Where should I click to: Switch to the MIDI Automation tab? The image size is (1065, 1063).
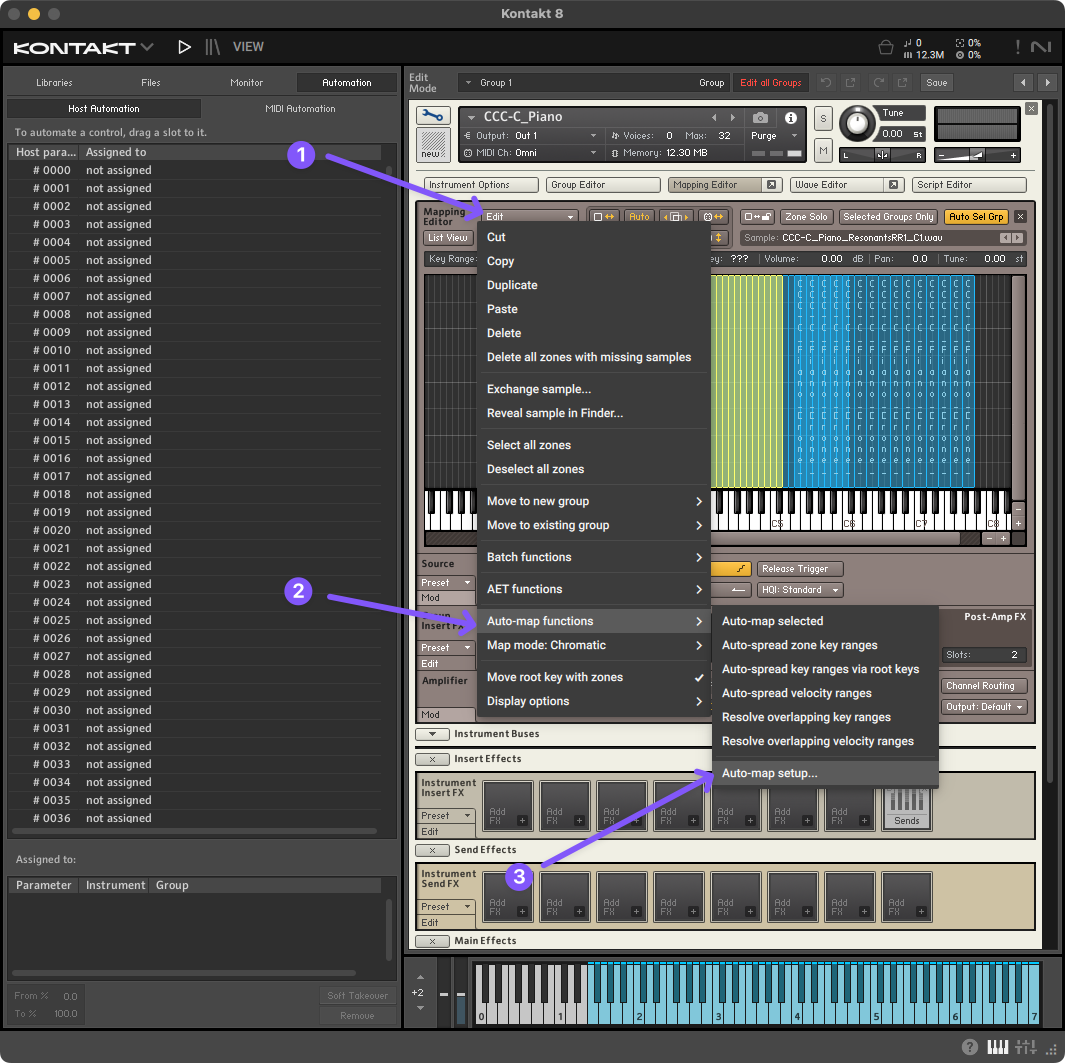coord(300,108)
